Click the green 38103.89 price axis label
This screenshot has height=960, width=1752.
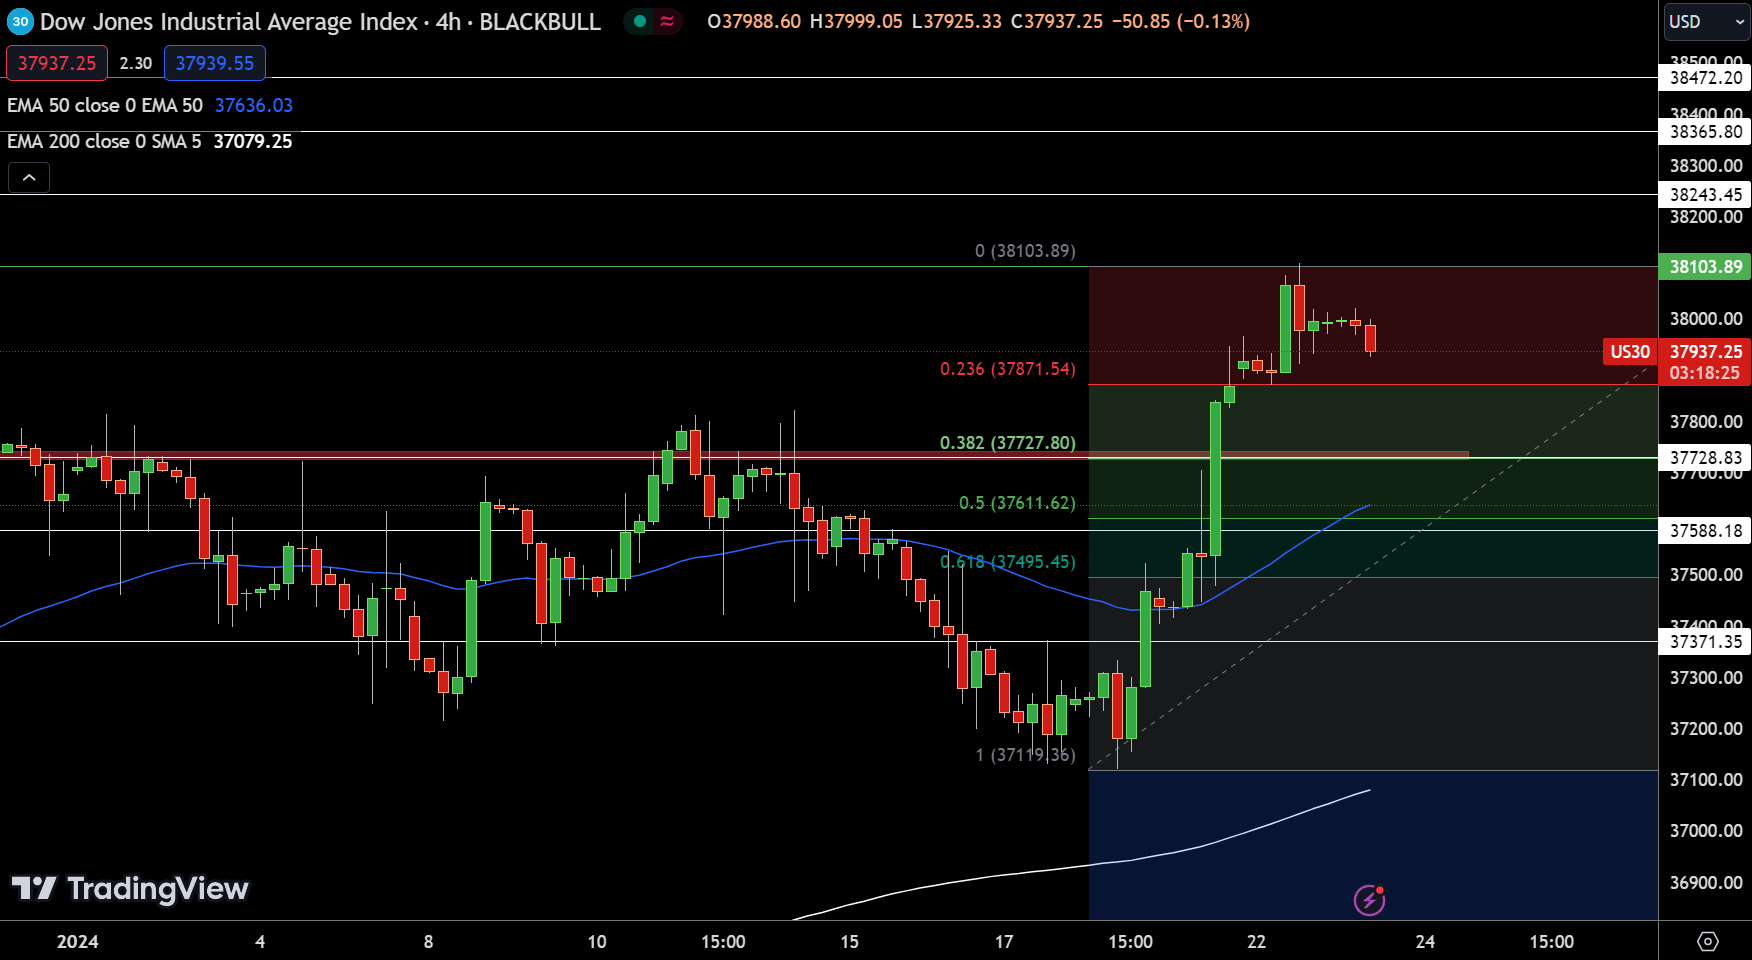click(x=1705, y=267)
